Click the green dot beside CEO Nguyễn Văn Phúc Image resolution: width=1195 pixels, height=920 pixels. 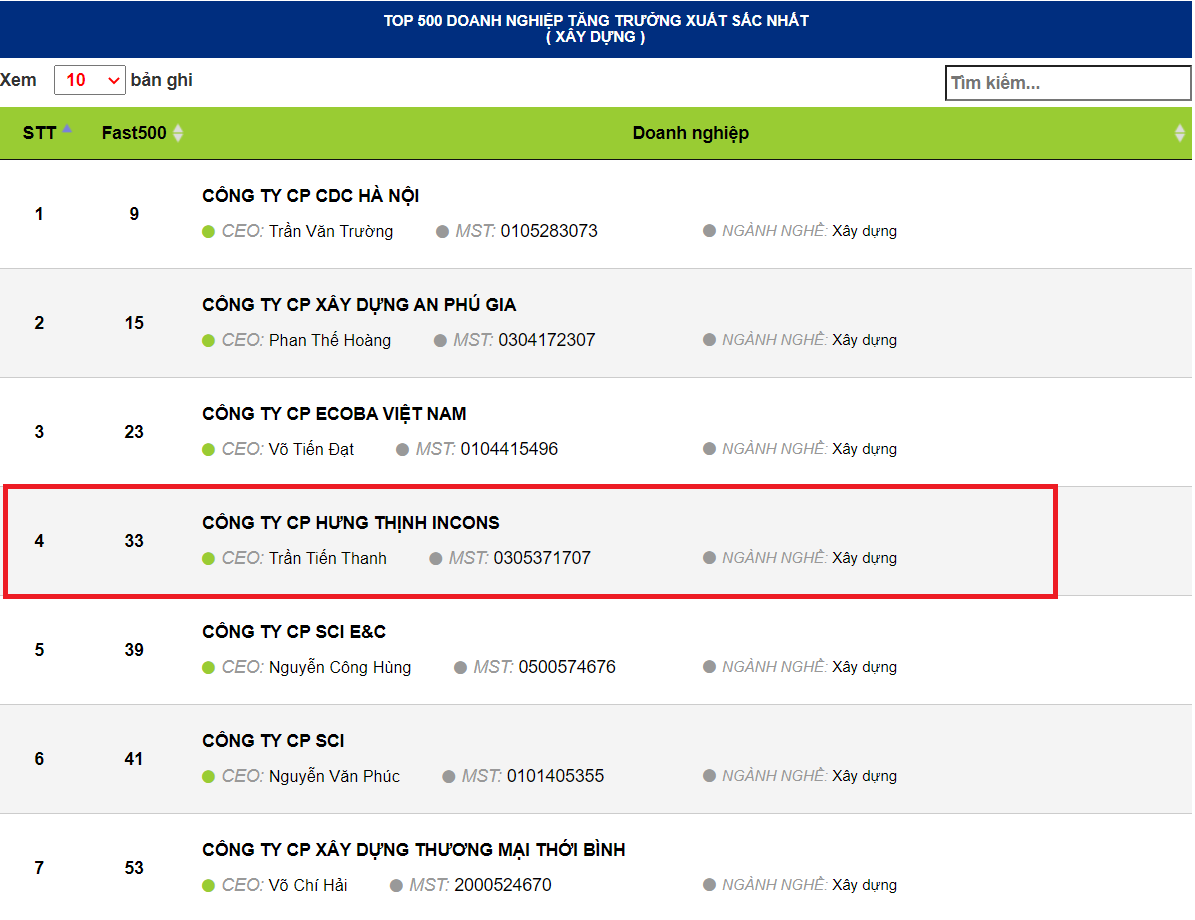(208, 777)
